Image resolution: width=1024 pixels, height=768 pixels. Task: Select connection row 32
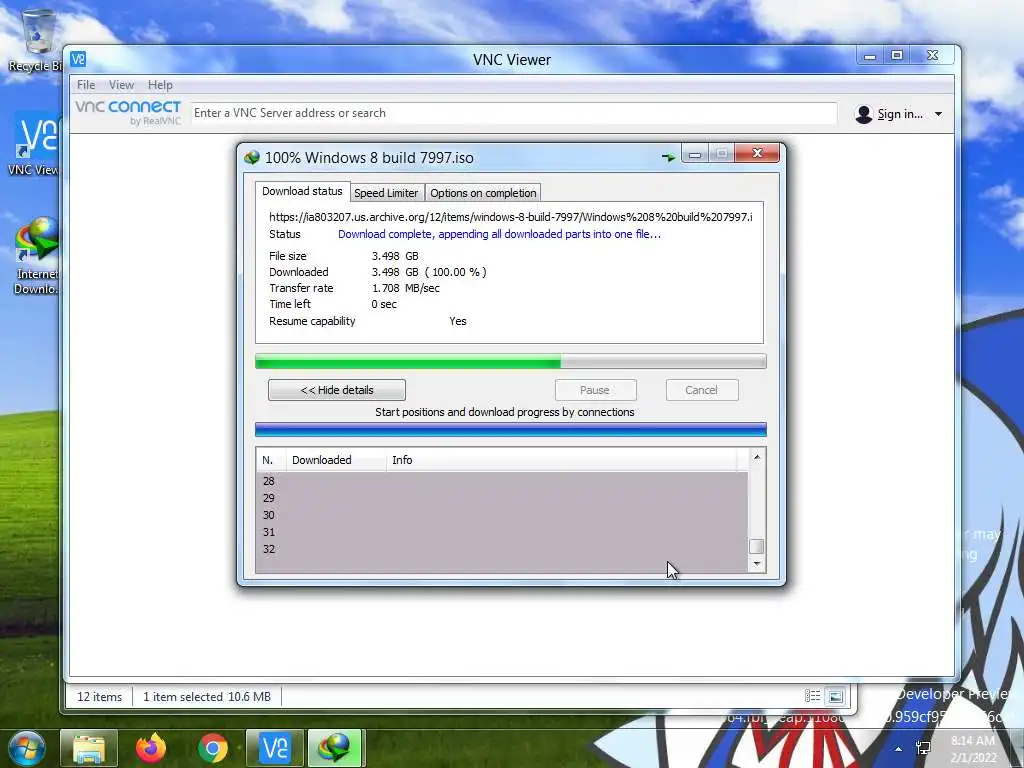point(502,549)
